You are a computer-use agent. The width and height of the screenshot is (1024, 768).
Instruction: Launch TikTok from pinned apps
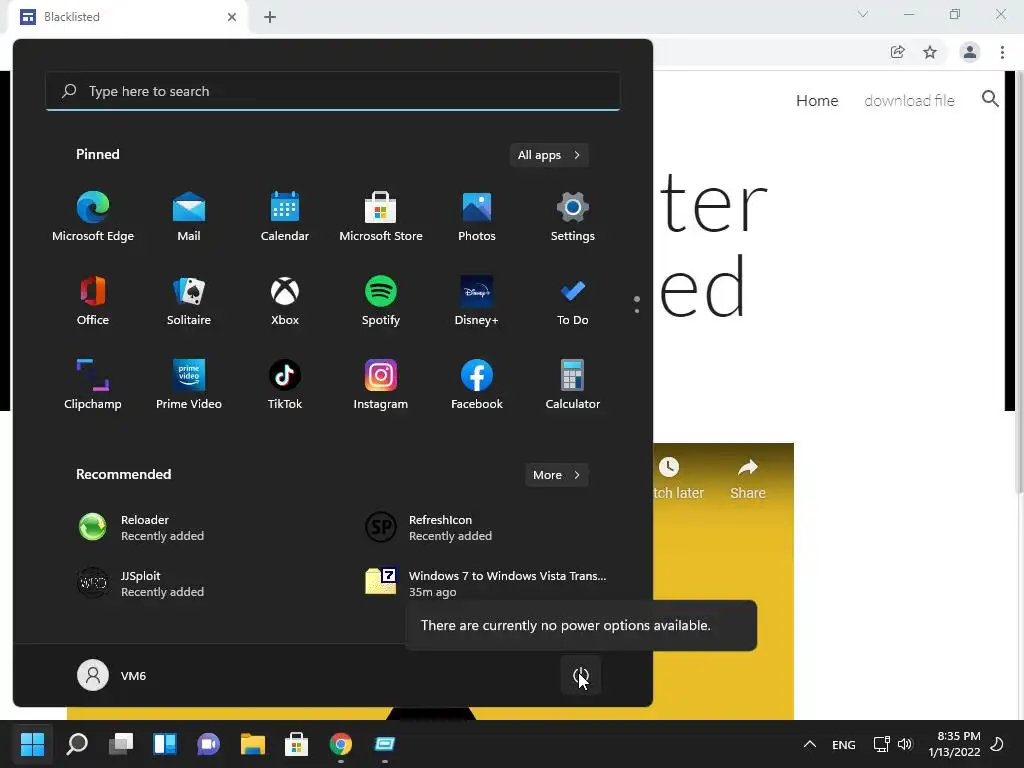(x=285, y=385)
